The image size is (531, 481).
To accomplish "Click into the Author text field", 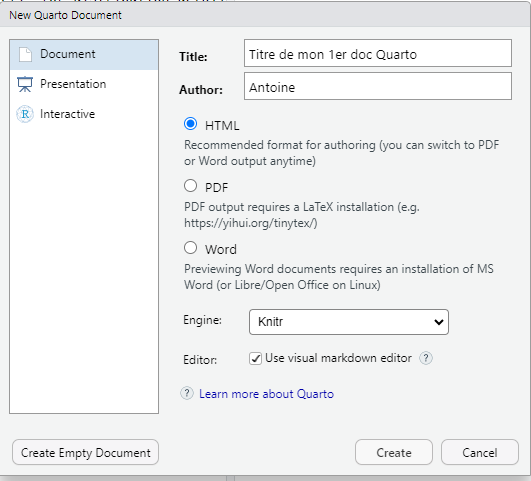I will point(378,86).
